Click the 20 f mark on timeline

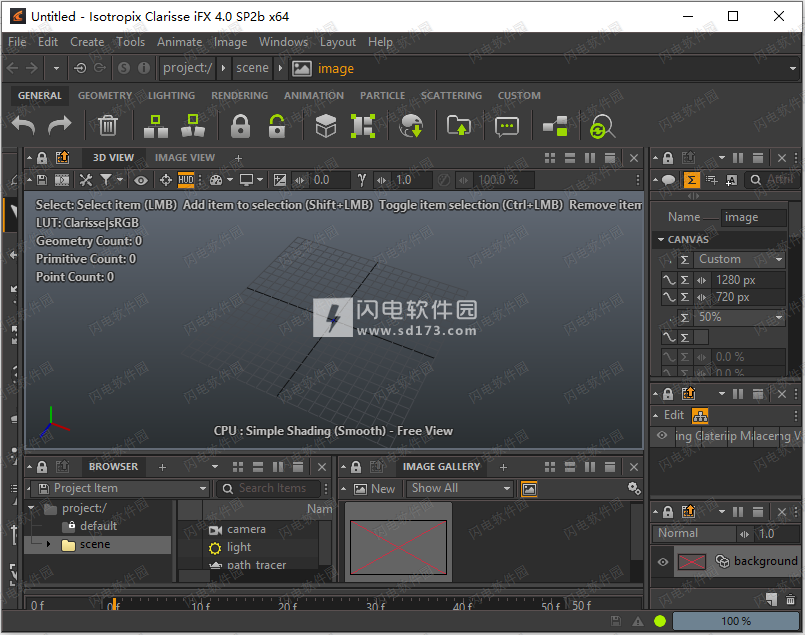[288, 606]
